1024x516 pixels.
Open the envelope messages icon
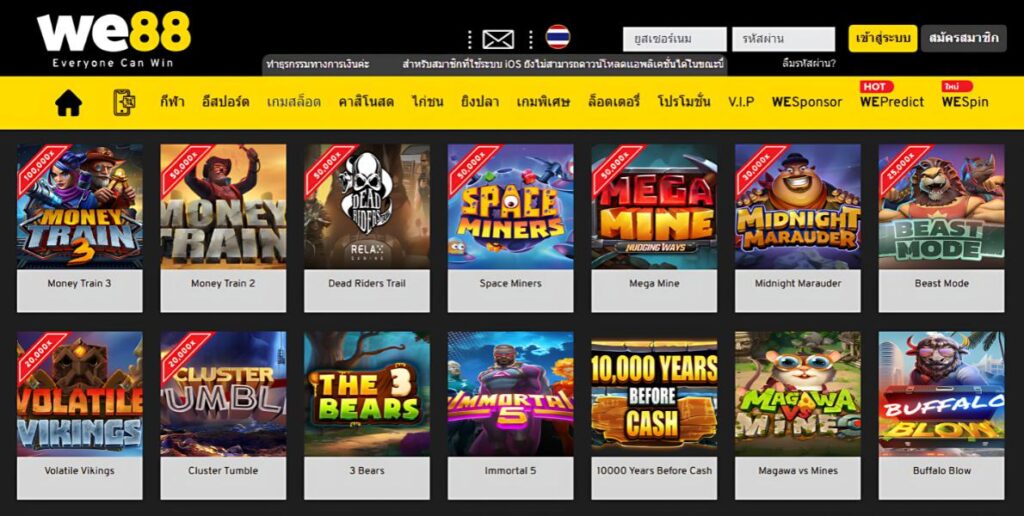[x=498, y=40]
